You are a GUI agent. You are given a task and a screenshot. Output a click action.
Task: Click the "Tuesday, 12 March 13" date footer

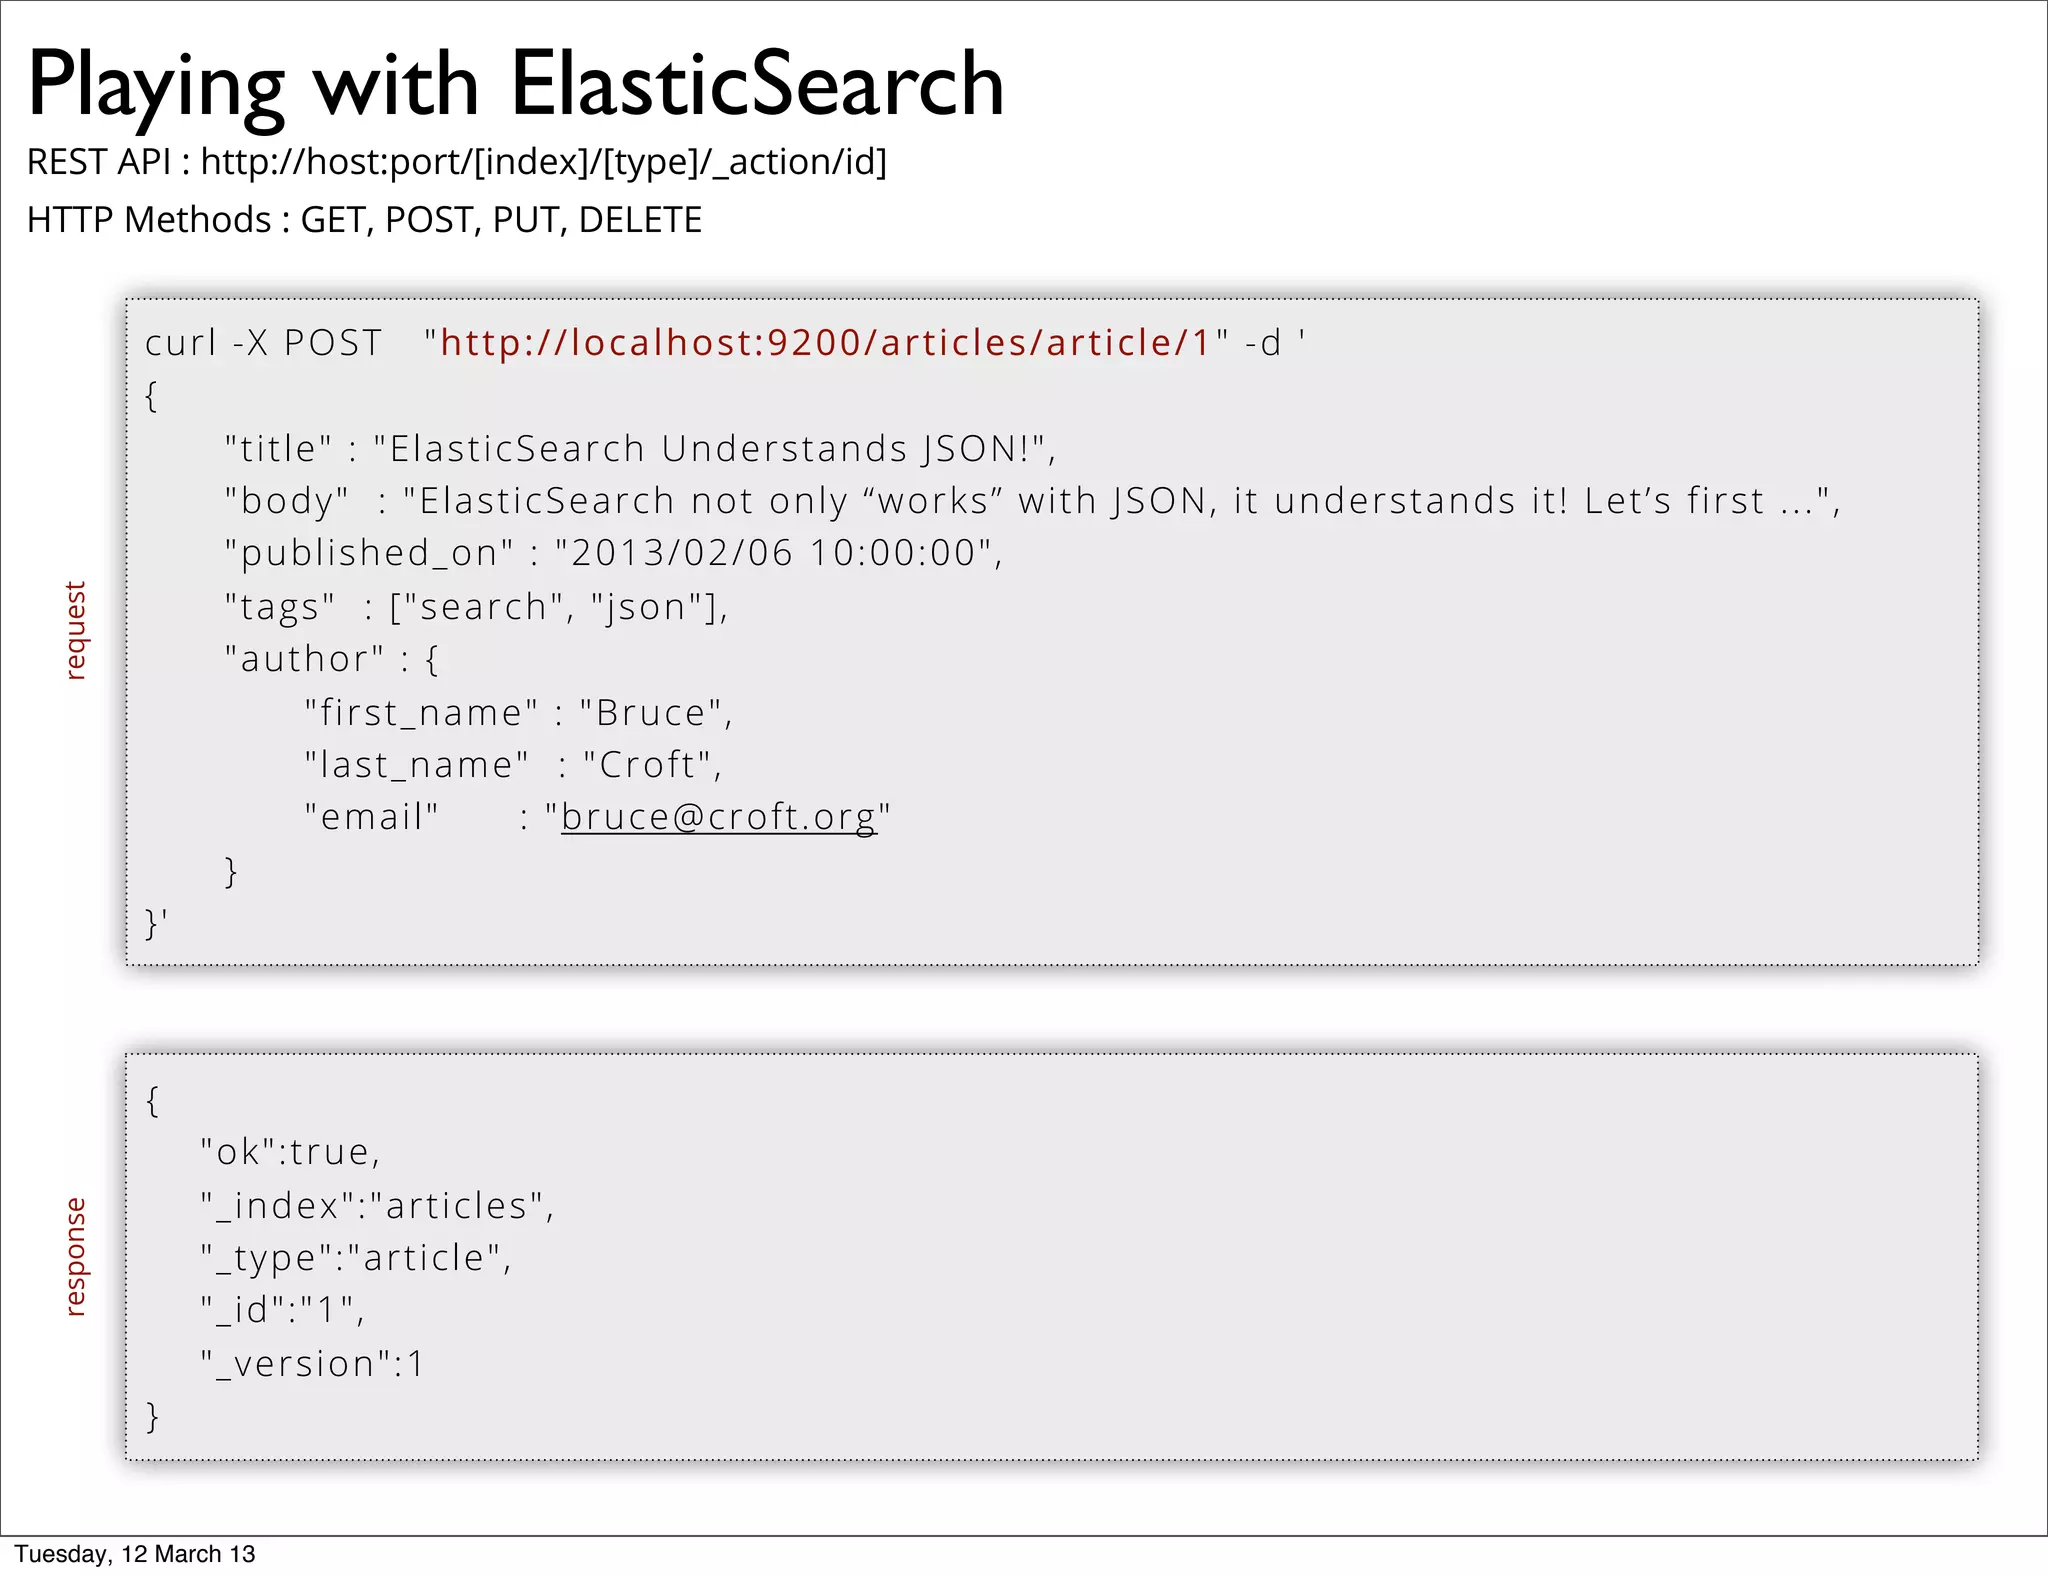[135, 1554]
